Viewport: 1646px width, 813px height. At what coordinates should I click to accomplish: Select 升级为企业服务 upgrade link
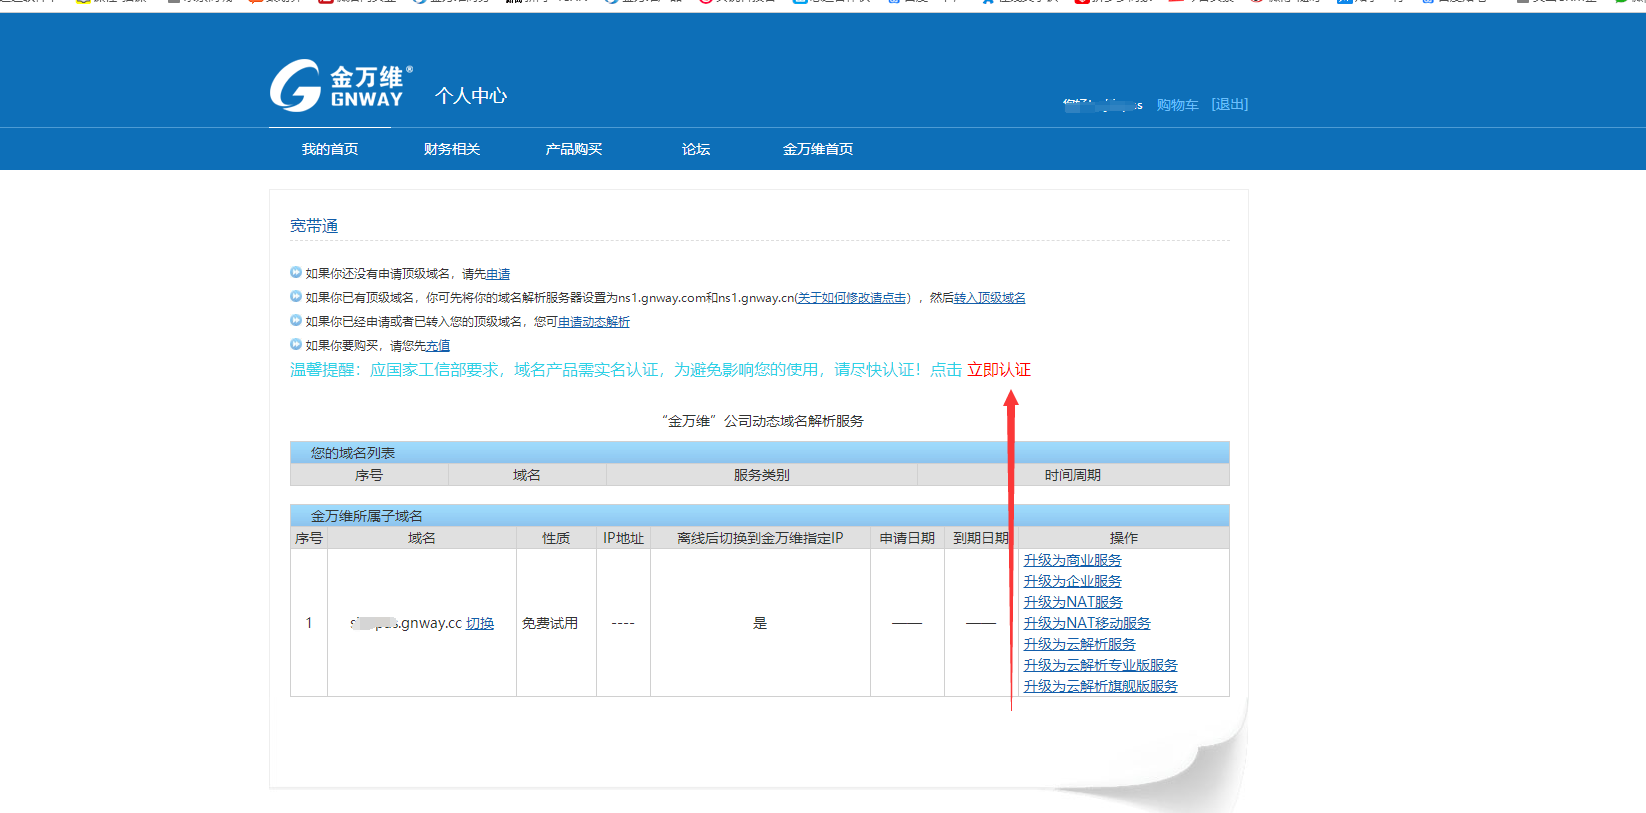(1072, 581)
